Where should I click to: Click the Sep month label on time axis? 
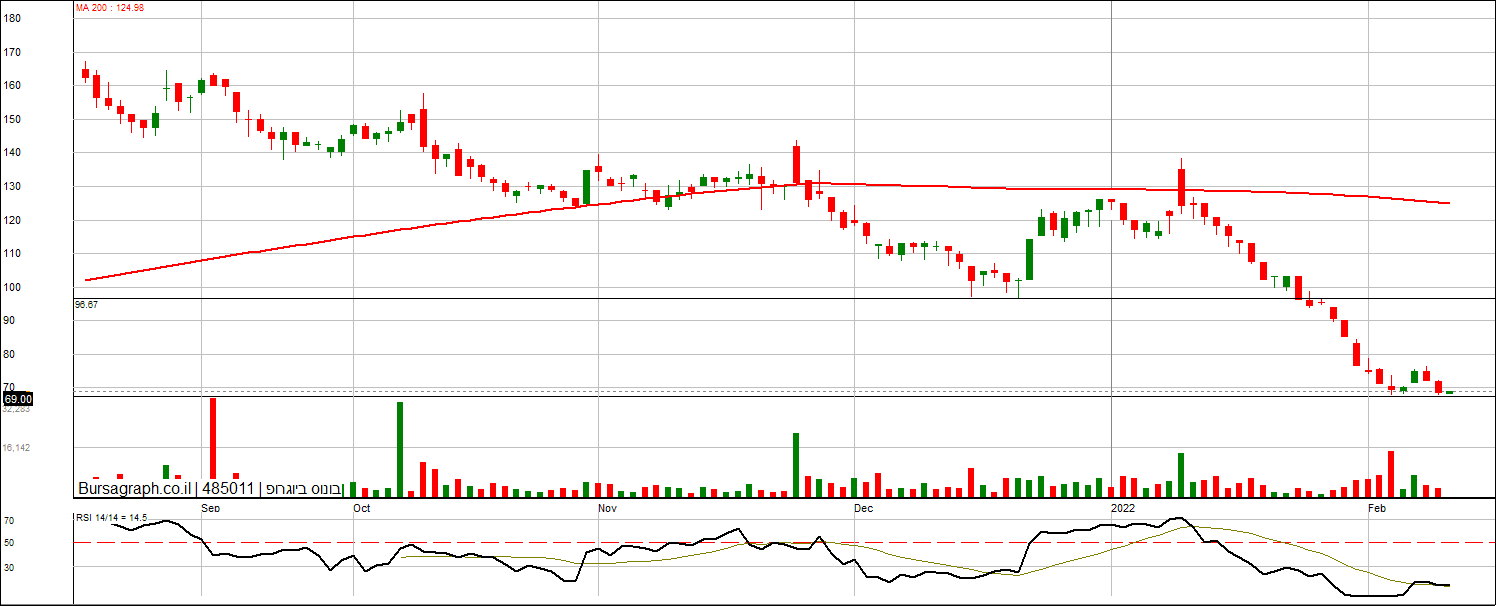tap(210, 508)
